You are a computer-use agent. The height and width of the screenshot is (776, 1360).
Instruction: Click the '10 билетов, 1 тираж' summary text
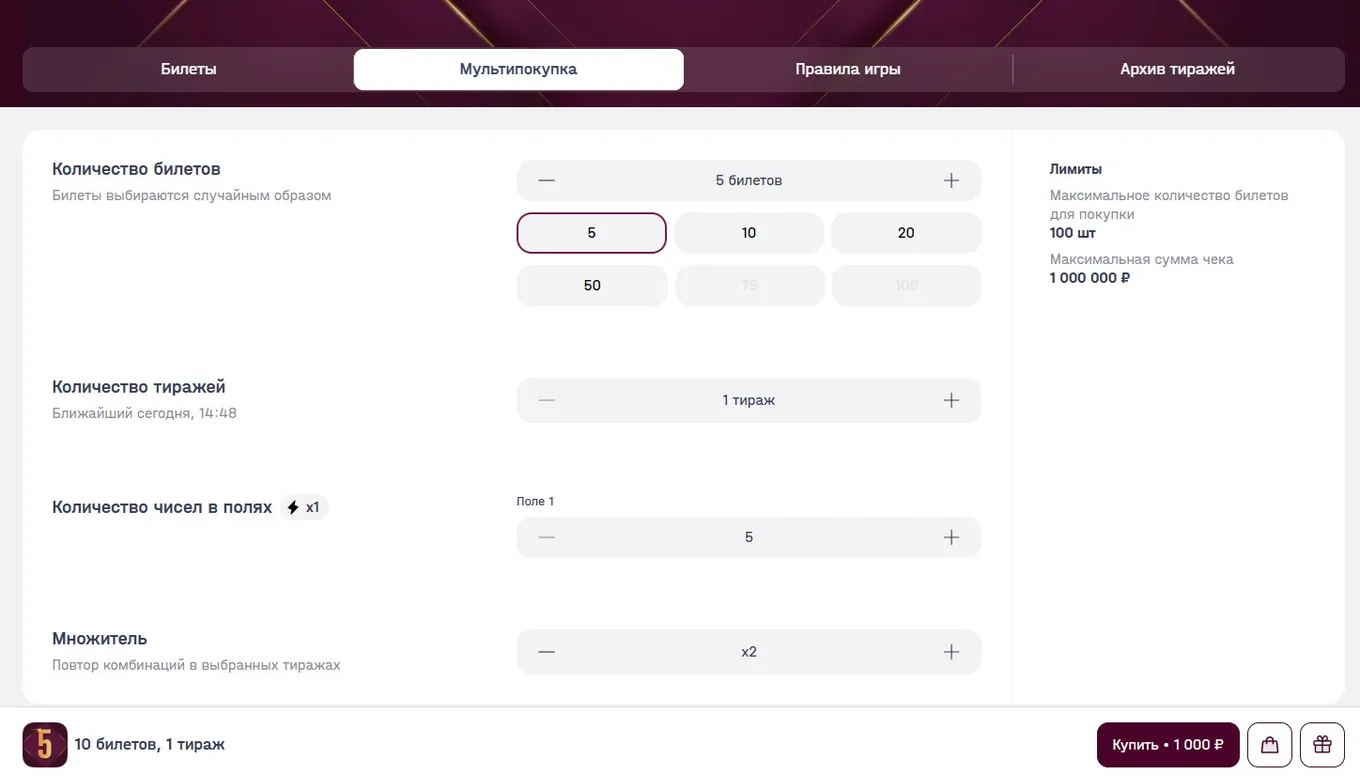click(x=150, y=745)
